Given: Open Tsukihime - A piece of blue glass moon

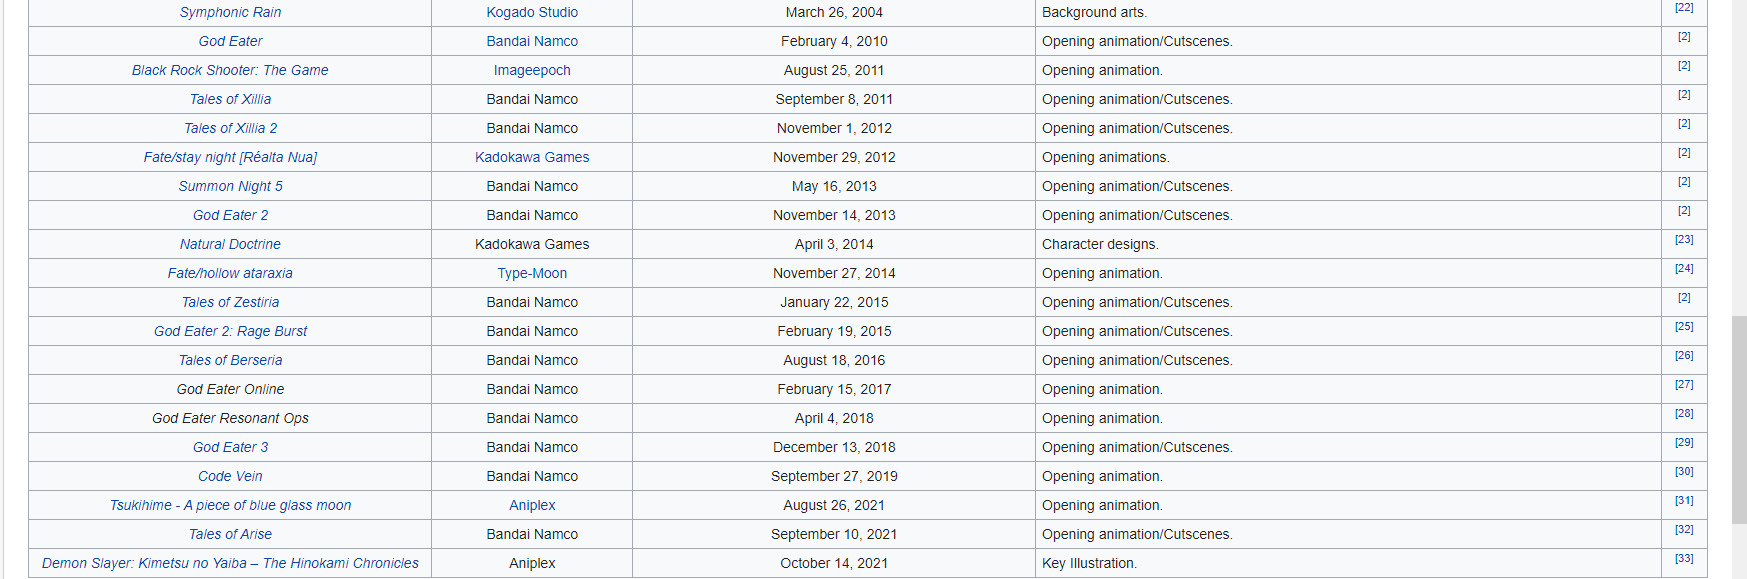Looking at the screenshot, I should [x=230, y=505].
